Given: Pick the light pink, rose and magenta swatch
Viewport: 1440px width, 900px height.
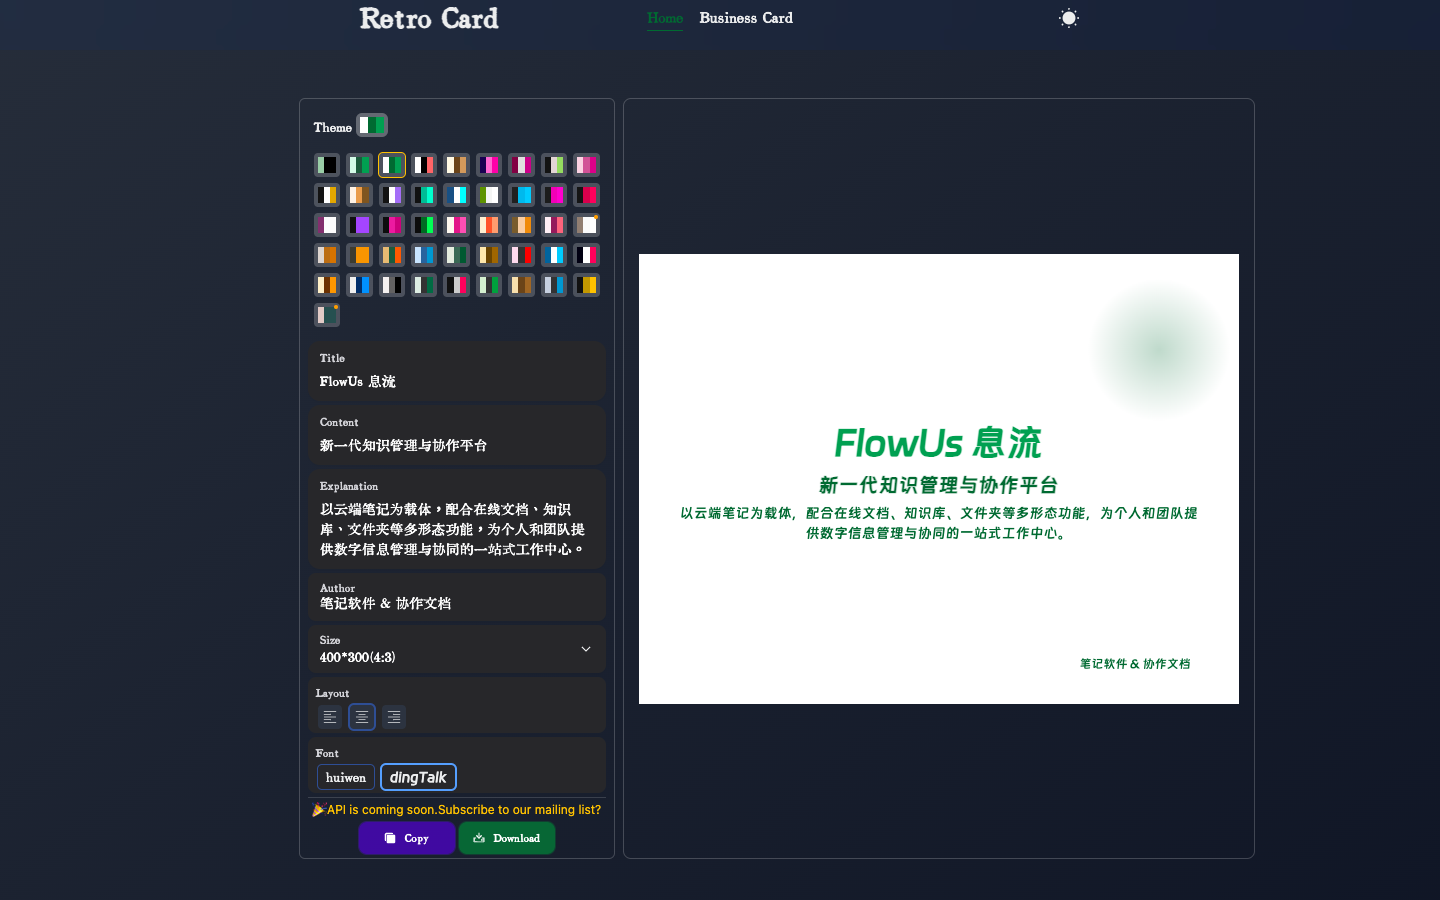Looking at the screenshot, I should coord(586,165).
